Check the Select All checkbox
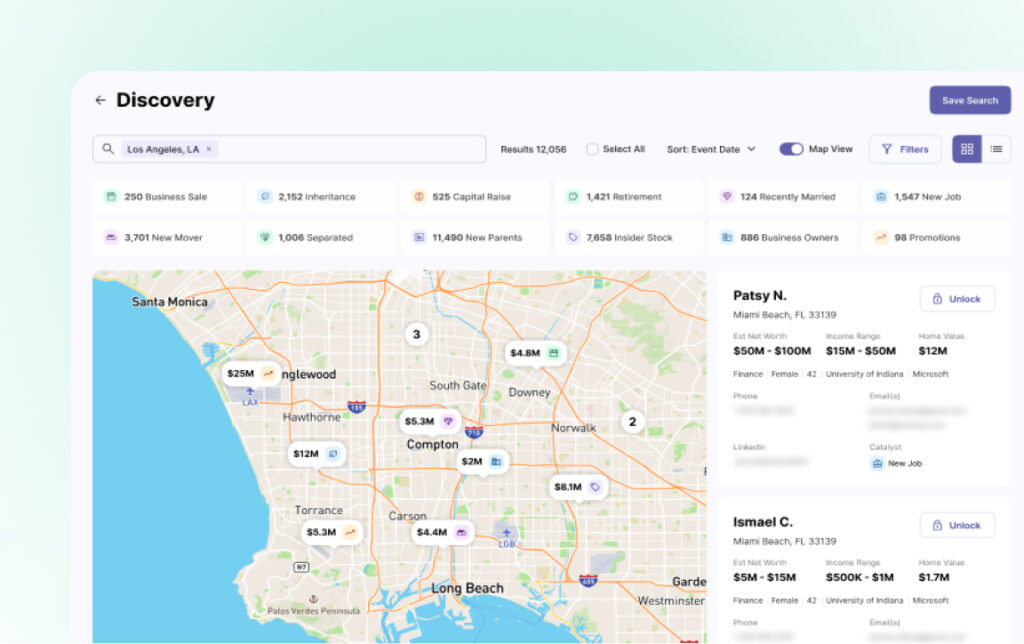Viewport: 1024px width, 644px height. click(592, 149)
